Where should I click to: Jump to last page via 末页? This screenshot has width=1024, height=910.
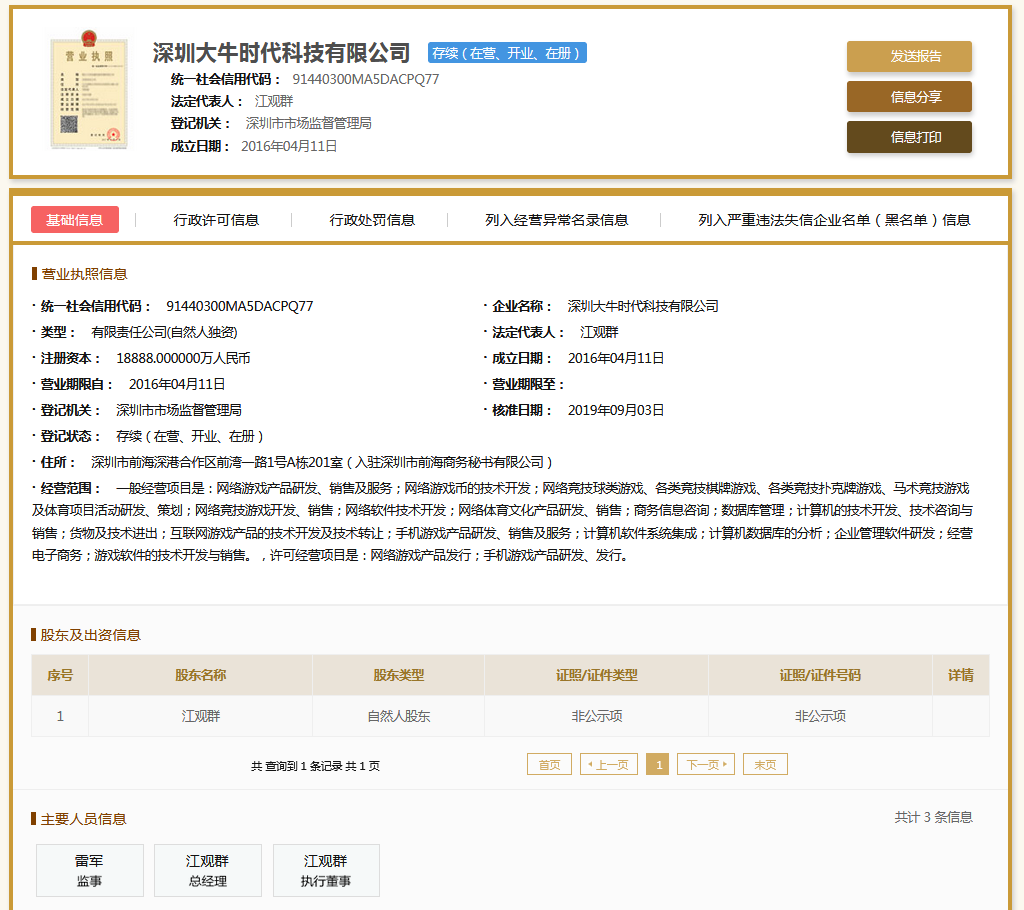(765, 764)
